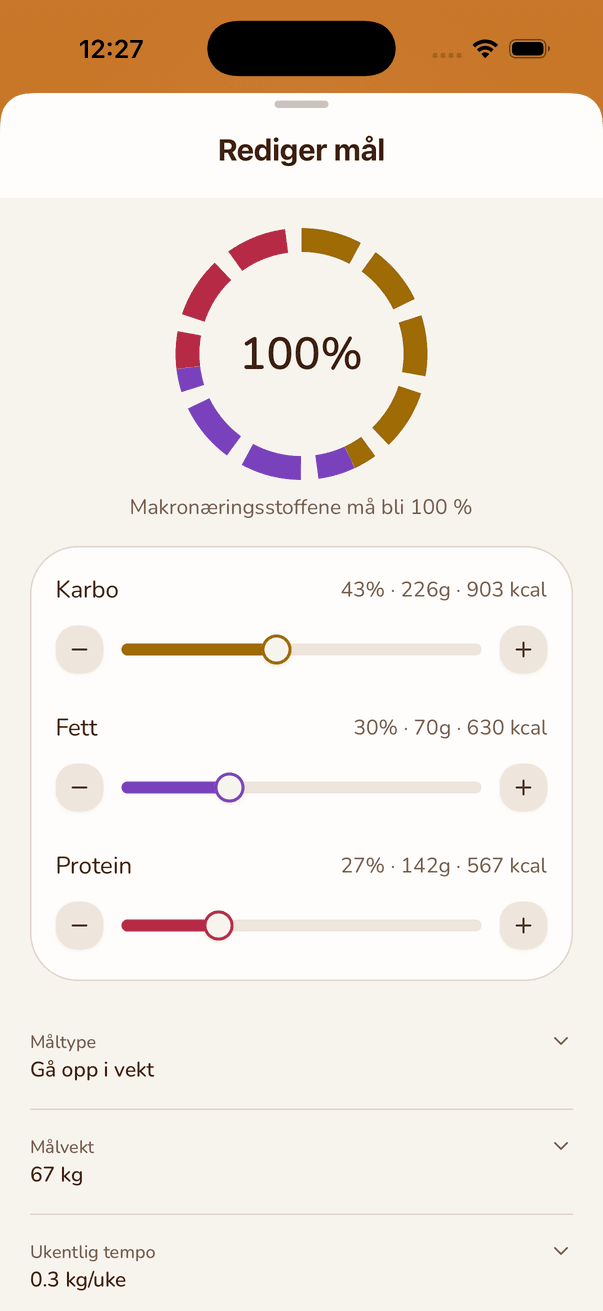Expand the Ukentlig tempo chevron

point(561,1251)
